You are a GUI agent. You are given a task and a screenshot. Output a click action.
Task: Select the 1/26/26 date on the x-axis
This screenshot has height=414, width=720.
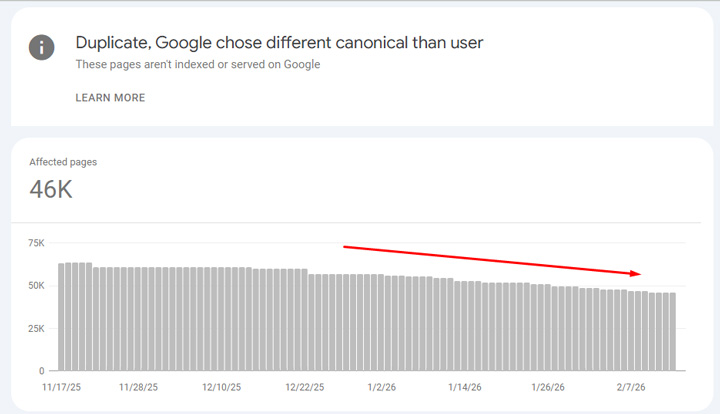pos(548,386)
